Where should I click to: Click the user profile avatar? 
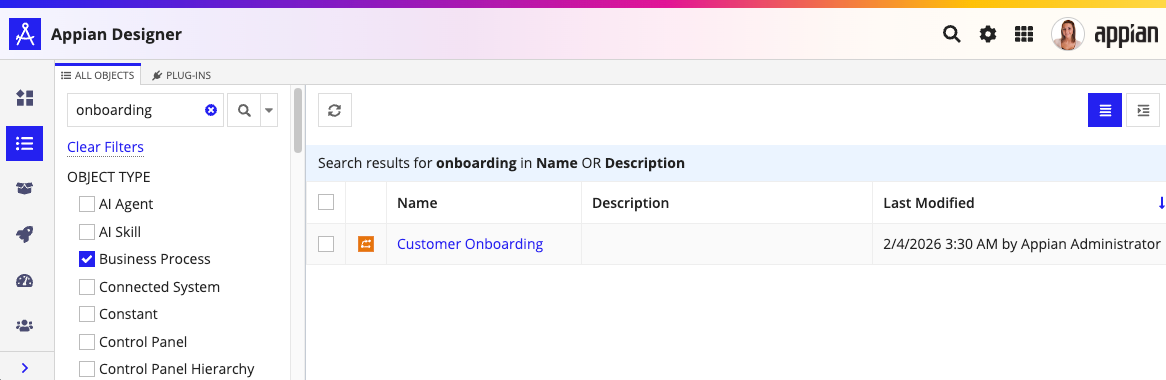[1068, 34]
